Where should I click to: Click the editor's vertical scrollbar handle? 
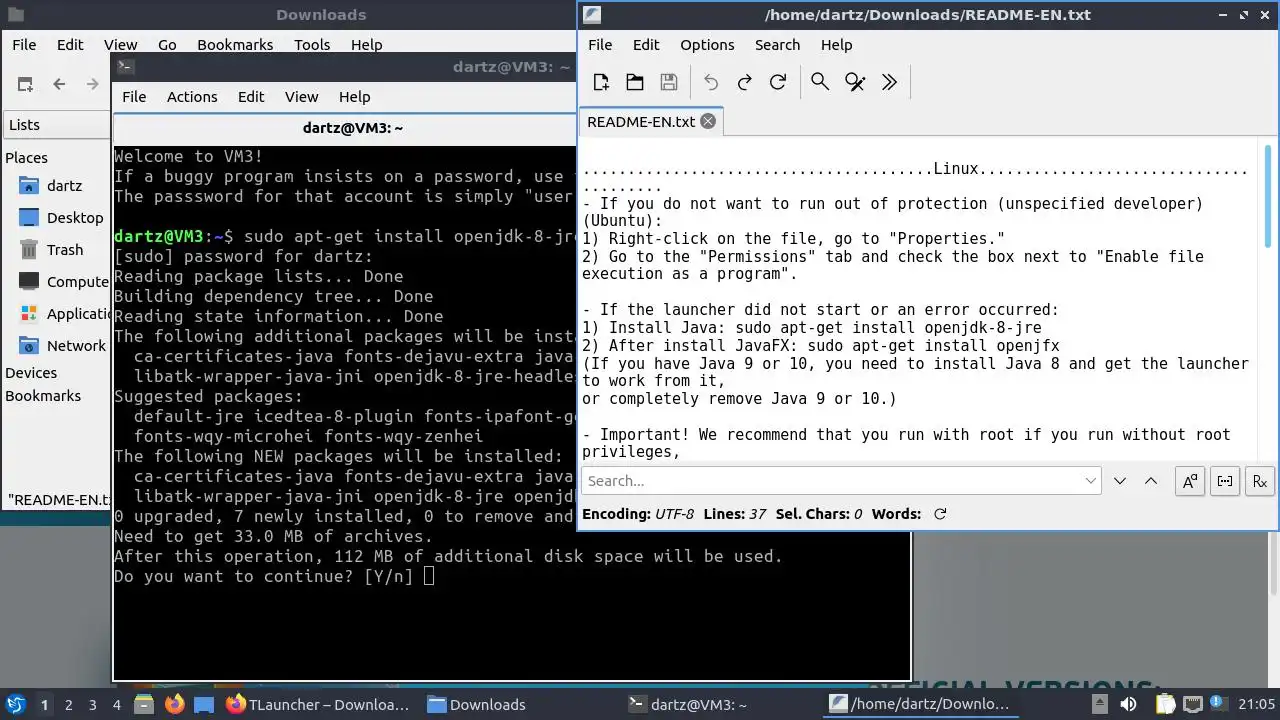point(1268,196)
